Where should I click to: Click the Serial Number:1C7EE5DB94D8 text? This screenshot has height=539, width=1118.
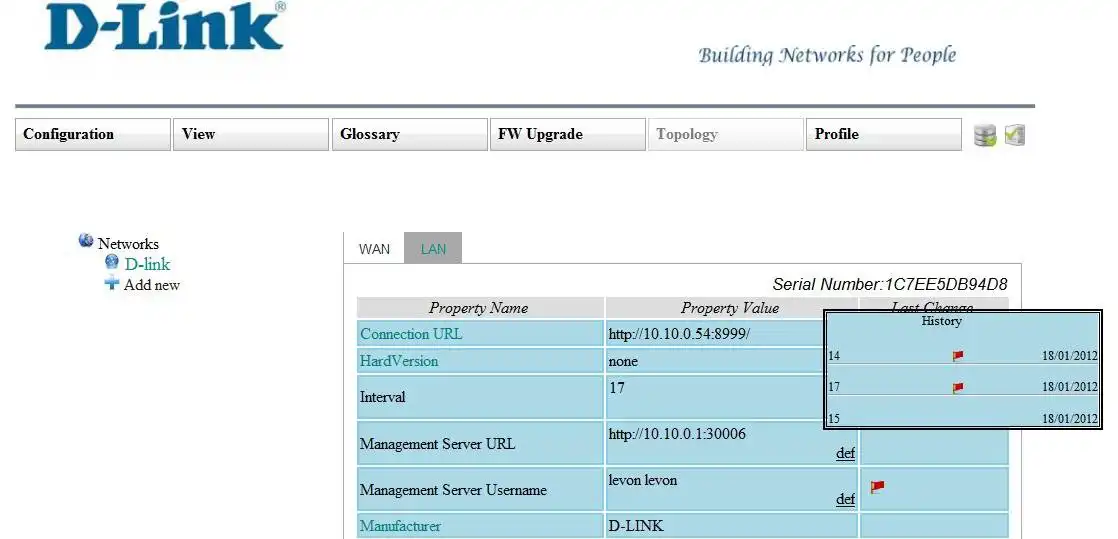pos(890,284)
